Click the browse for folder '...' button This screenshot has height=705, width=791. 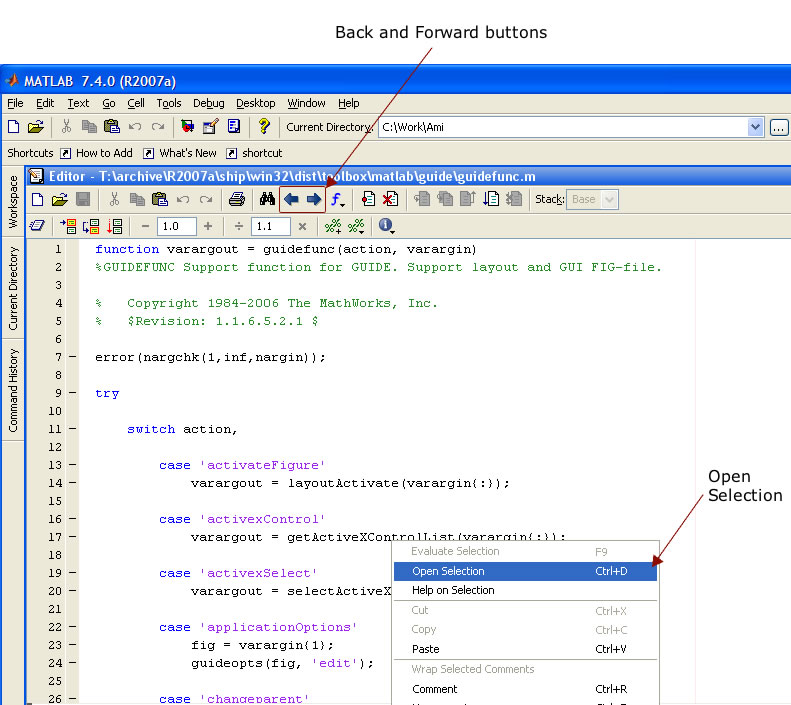point(779,127)
